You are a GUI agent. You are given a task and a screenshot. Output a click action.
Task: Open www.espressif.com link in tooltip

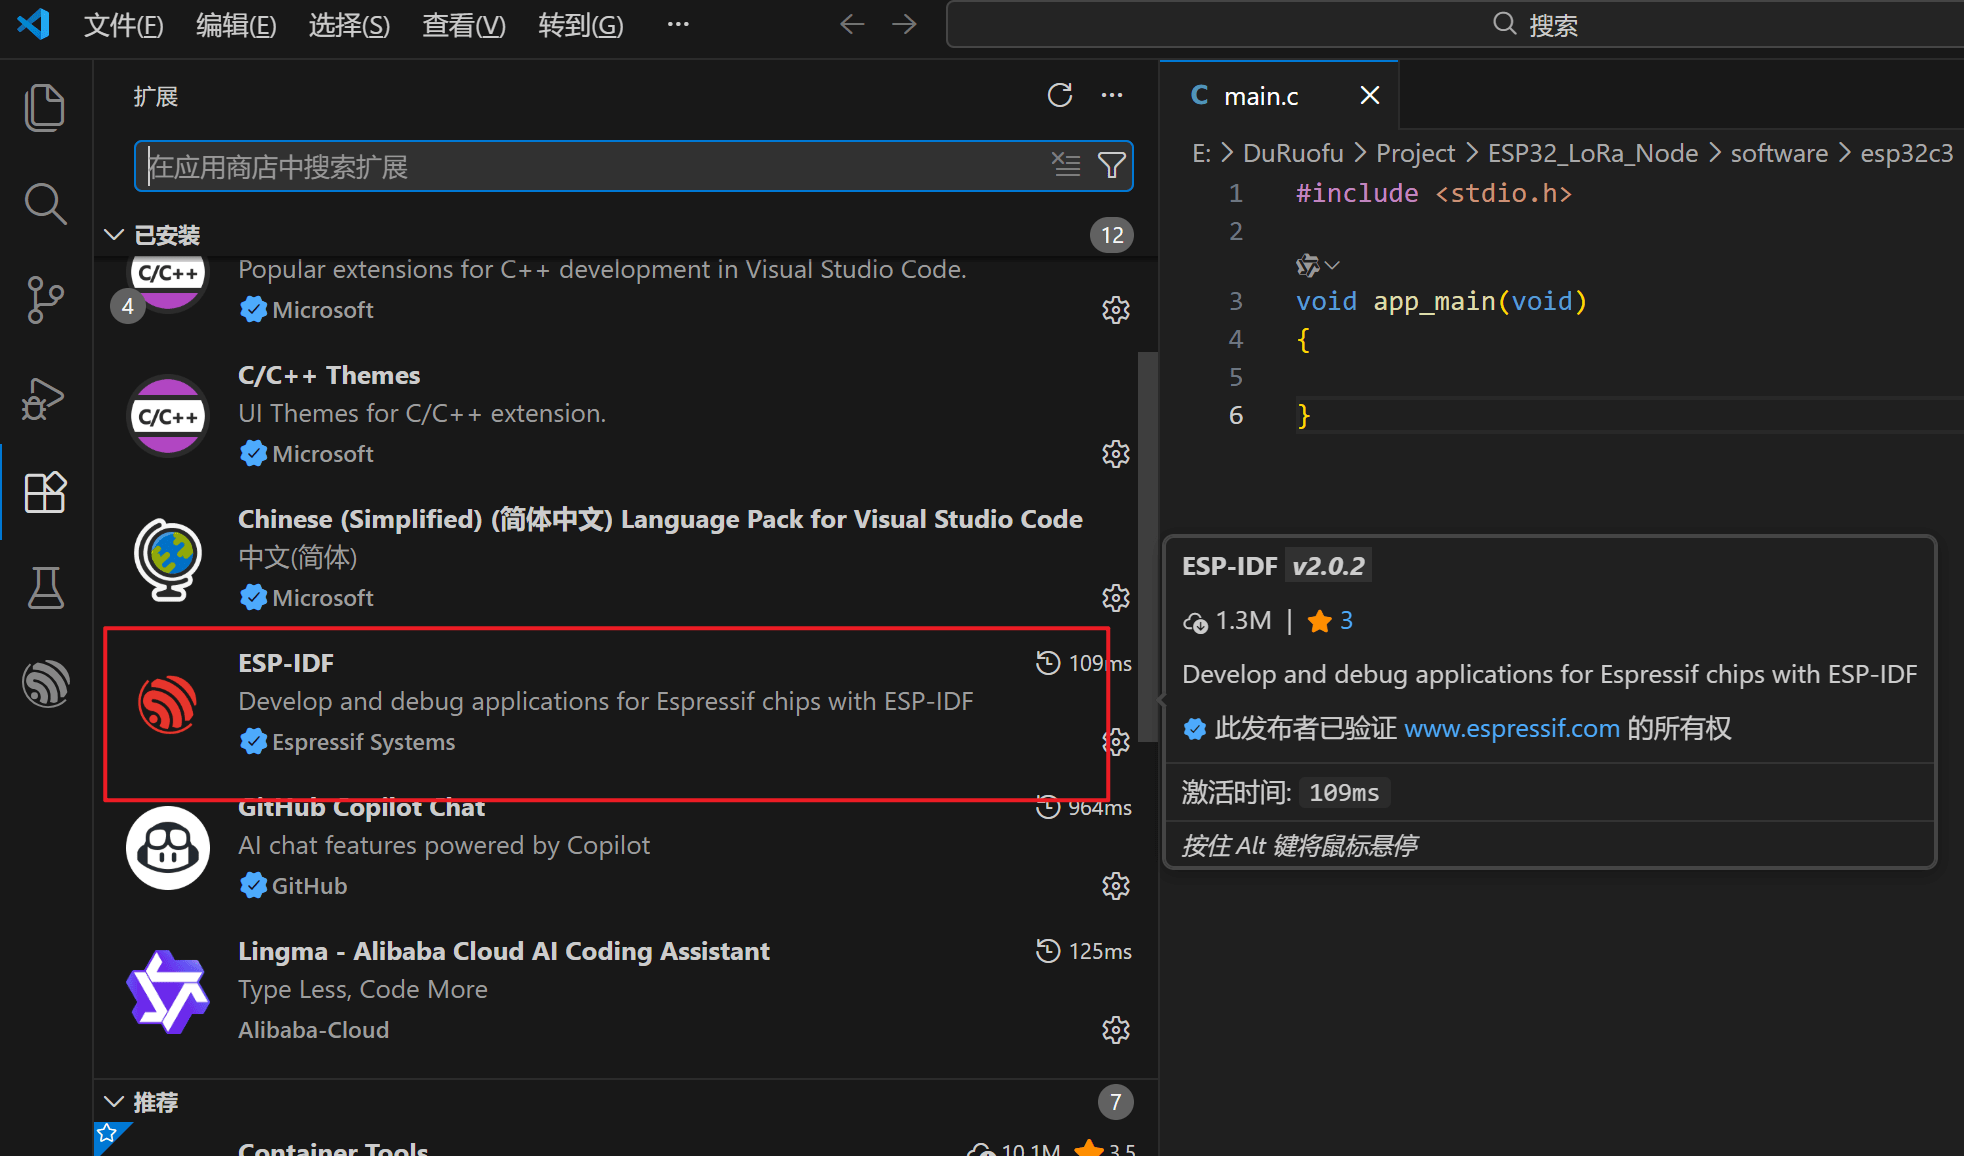point(1511,729)
